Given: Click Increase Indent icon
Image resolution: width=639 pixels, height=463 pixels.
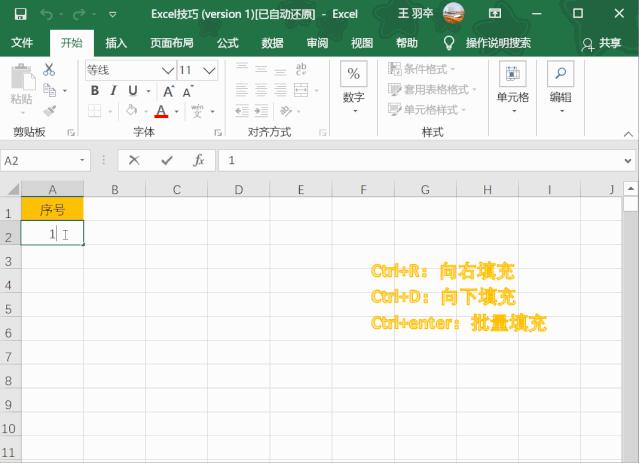Looking at the screenshot, I should (261, 110).
